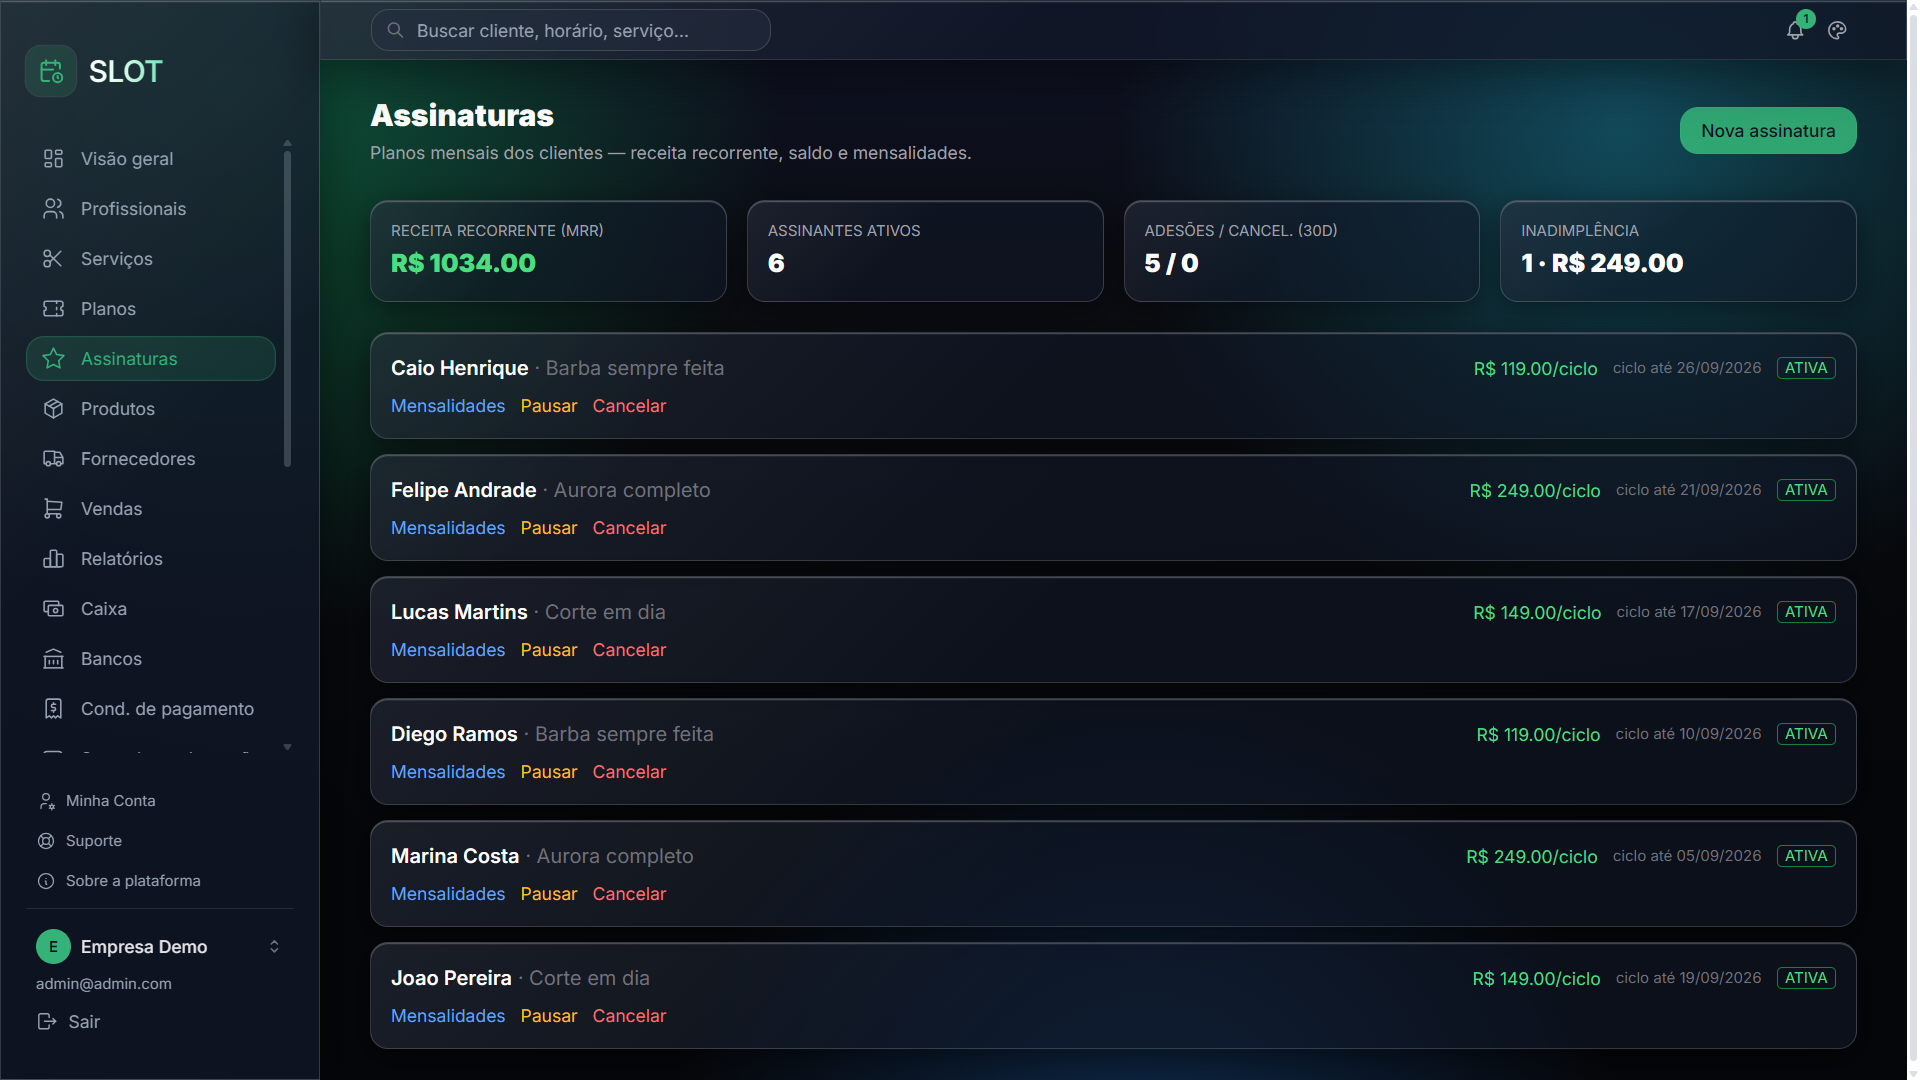Pause Diego Ramos' subscription
Image resolution: width=1920 pixels, height=1080 pixels.
549,772
